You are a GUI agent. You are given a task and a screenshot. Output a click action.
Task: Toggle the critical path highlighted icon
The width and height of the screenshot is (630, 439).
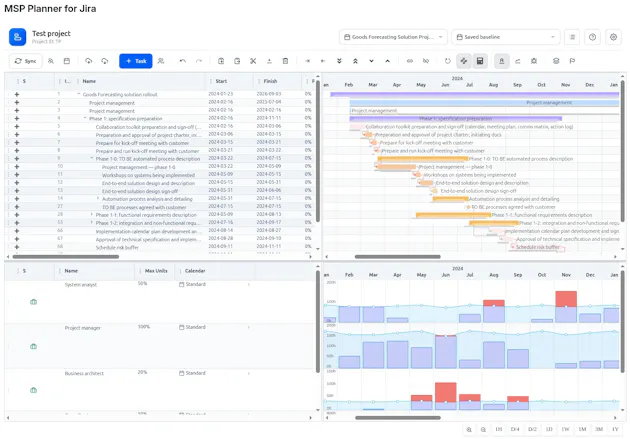point(464,61)
